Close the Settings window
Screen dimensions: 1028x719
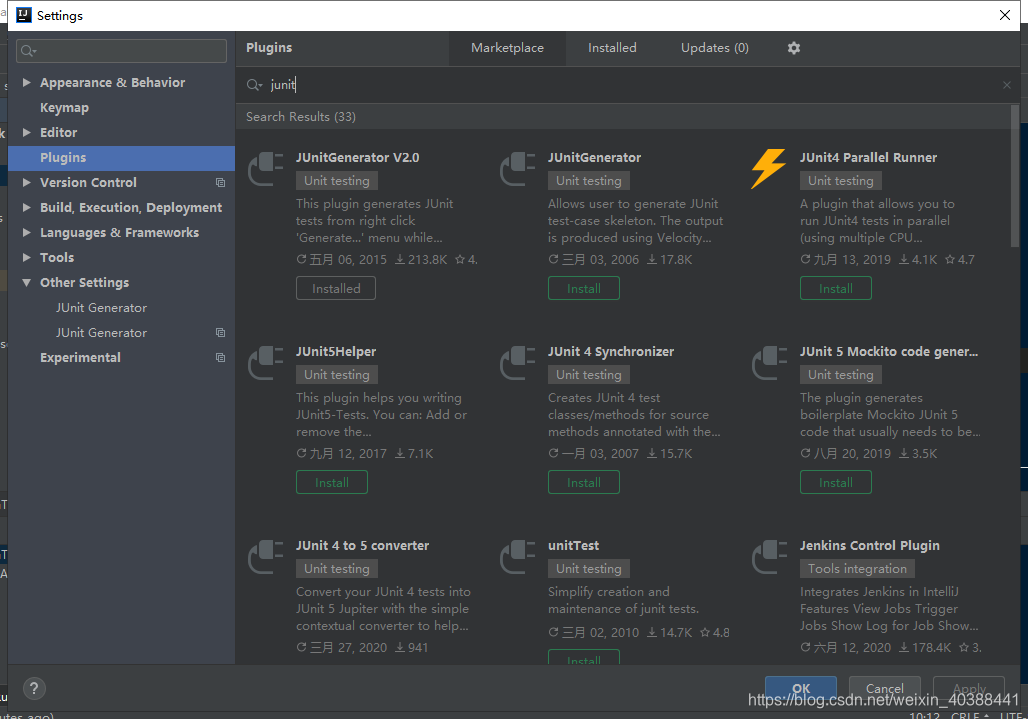(x=1004, y=15)
